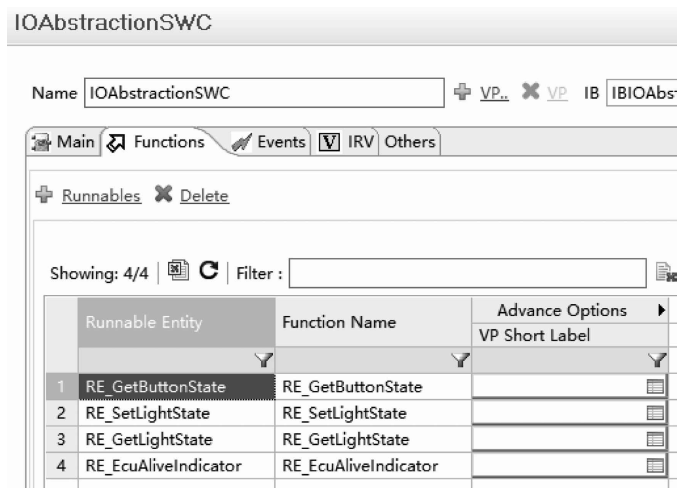Click the green plus icon beside Runnables
686x497 pixels.
tap(42, 196)
